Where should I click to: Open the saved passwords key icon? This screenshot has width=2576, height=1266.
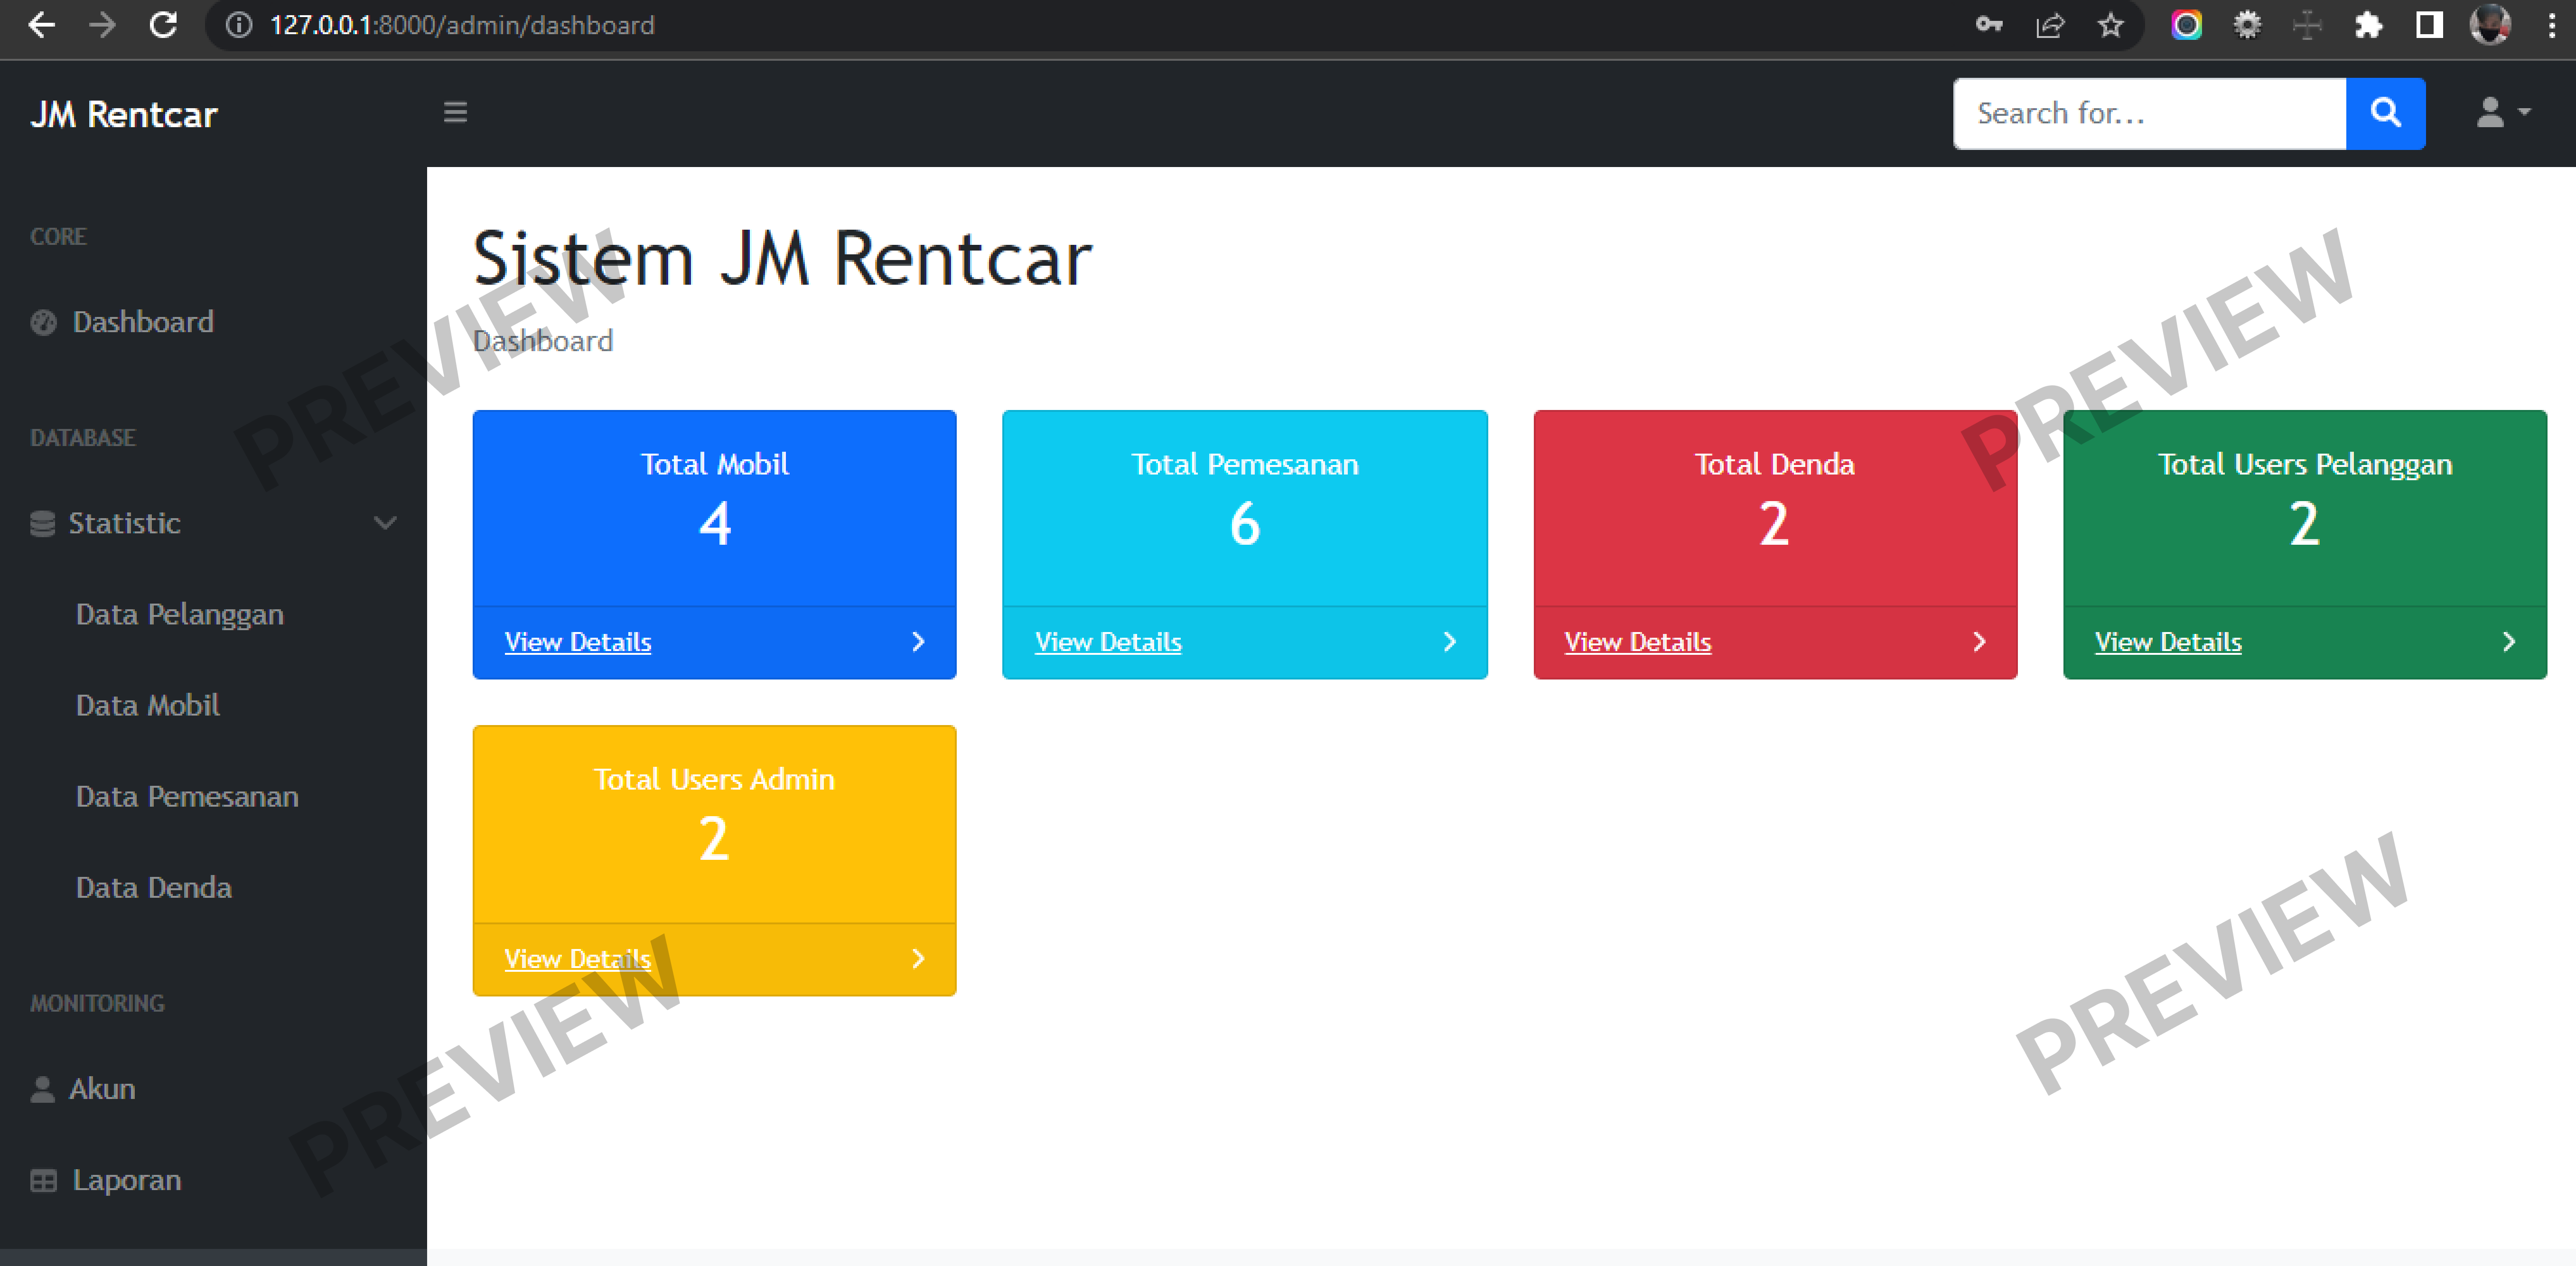[1989, 25]
